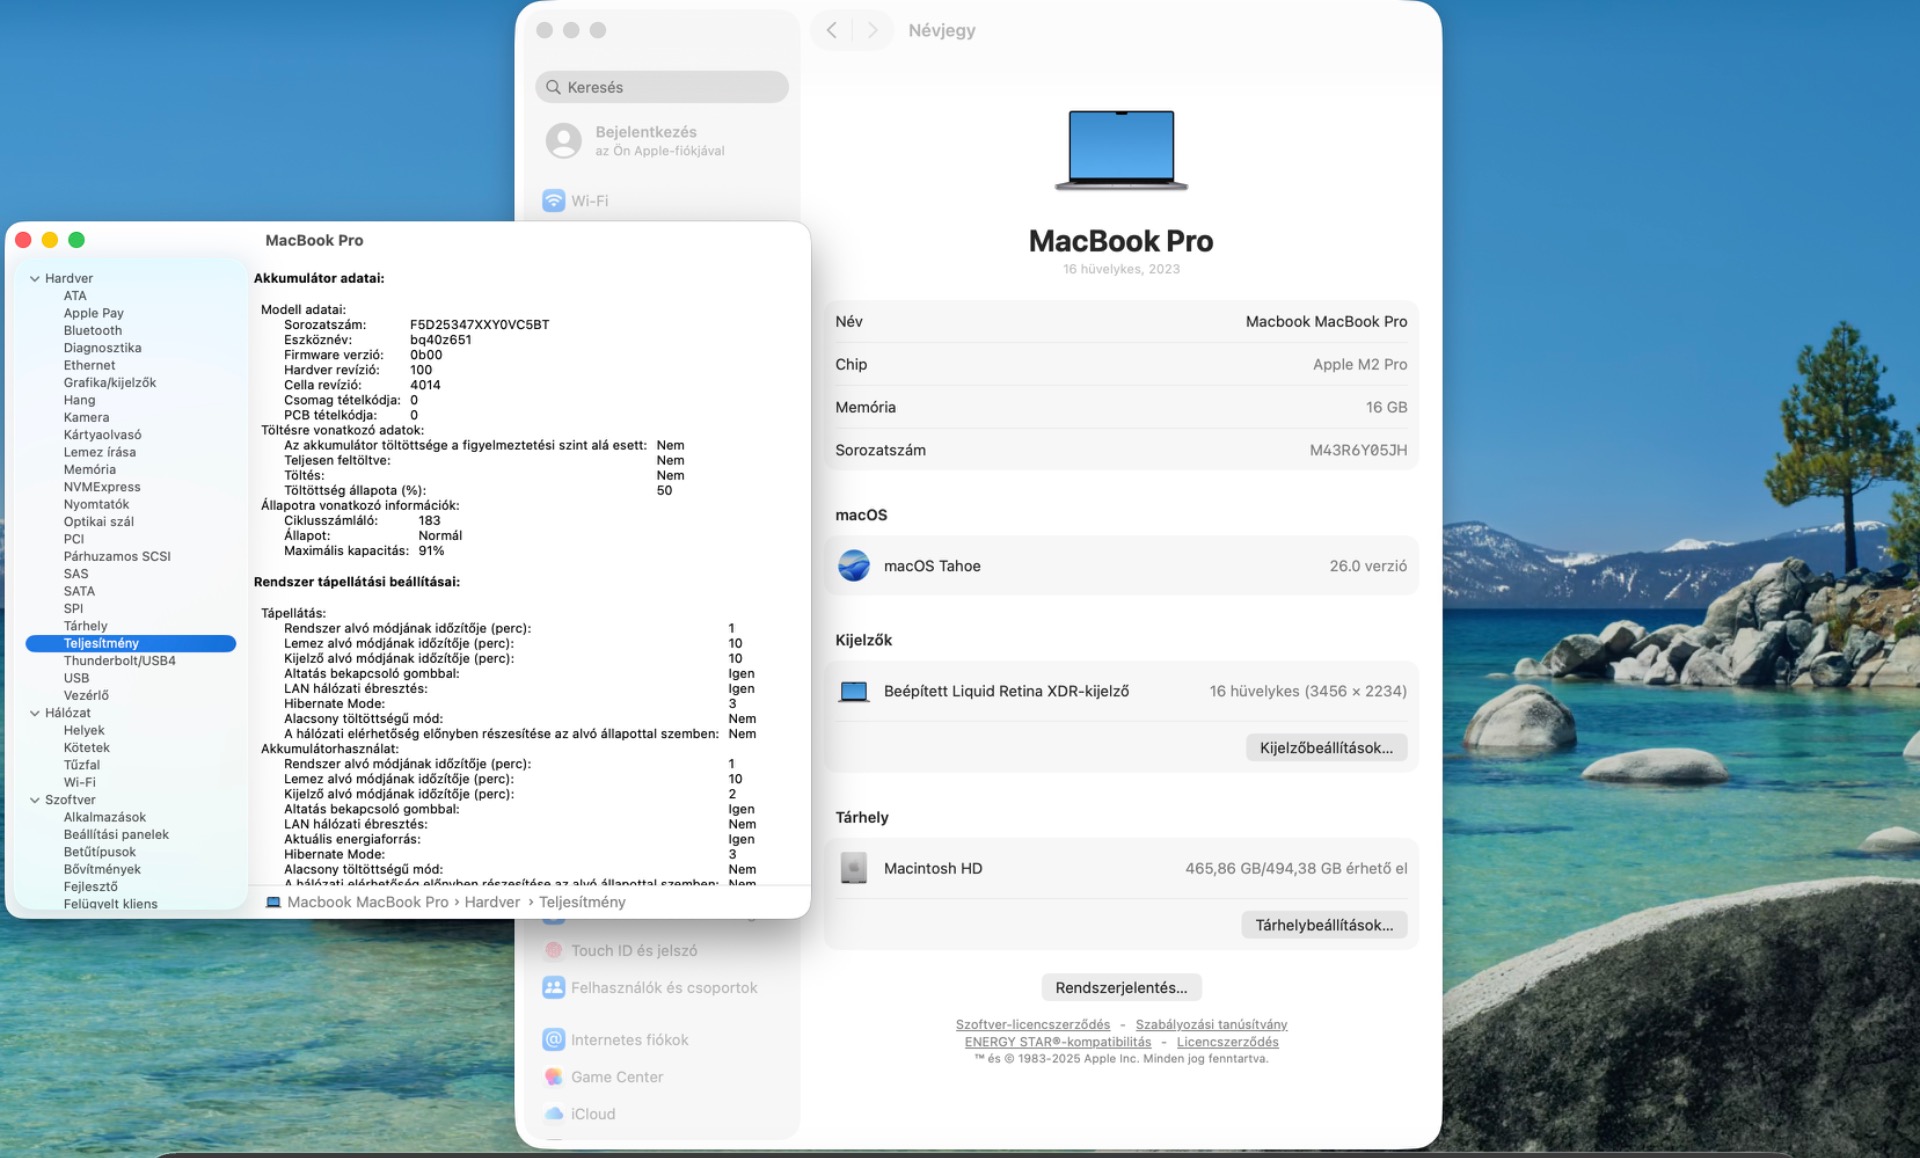Screen dimensions: 1920x1158
Task: Open the ENERGY STAR-kompatibilitás link
Action: pos(1058,1042)
